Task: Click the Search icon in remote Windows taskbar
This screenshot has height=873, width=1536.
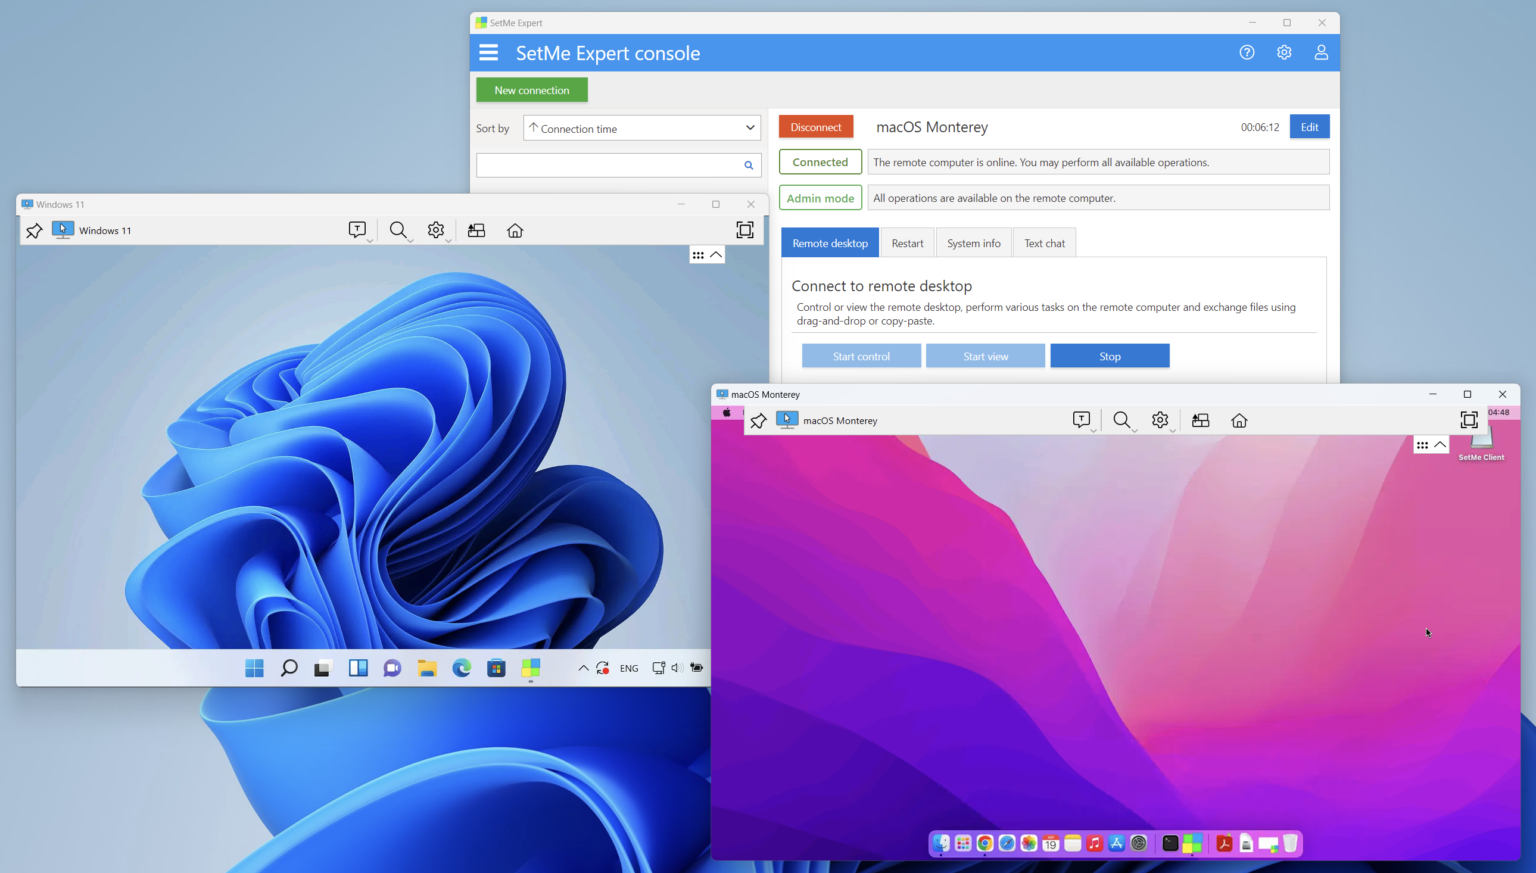Action: coord(289,668)
